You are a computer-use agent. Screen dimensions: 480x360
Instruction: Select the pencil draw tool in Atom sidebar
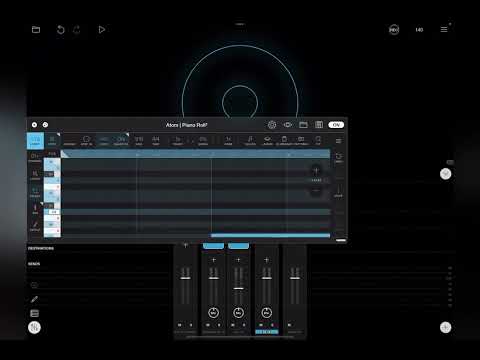tap(35, 226)
